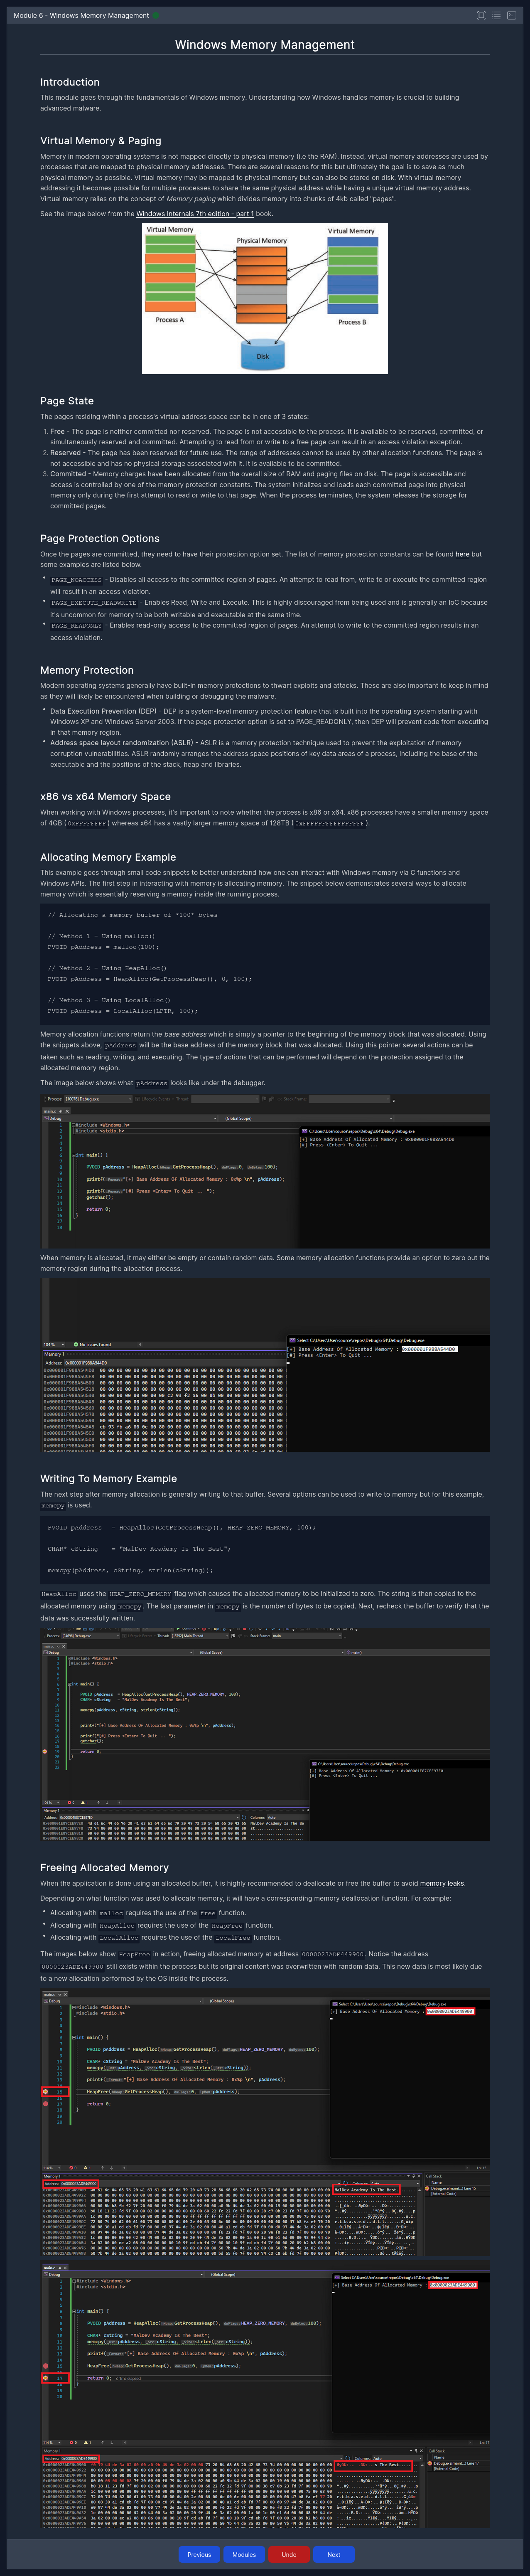Select the 'Introduction' heading
This screenshot has width=530, height=2576.
pos(70,82)
